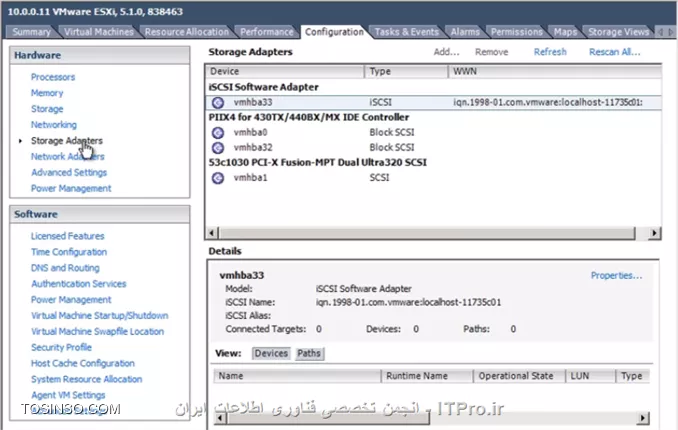
Task: Click the vmhba32 adapter icon
Action: tap(218, 148)
